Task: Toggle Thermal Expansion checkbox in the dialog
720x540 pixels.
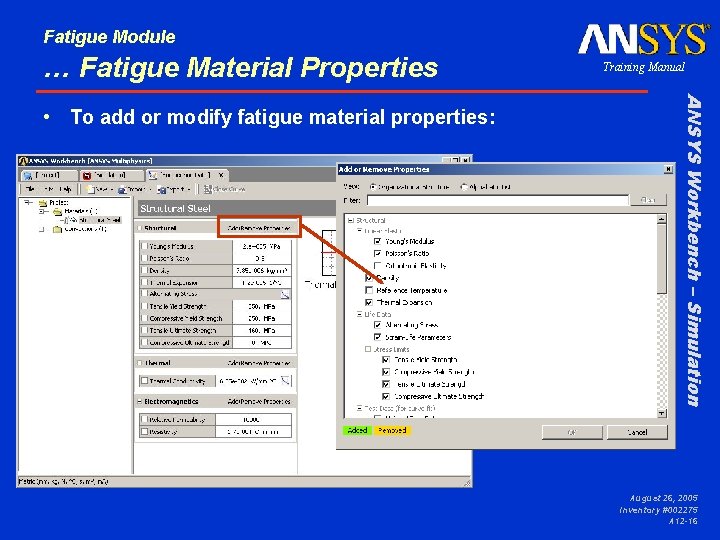Action: click(x=369, y=302)
